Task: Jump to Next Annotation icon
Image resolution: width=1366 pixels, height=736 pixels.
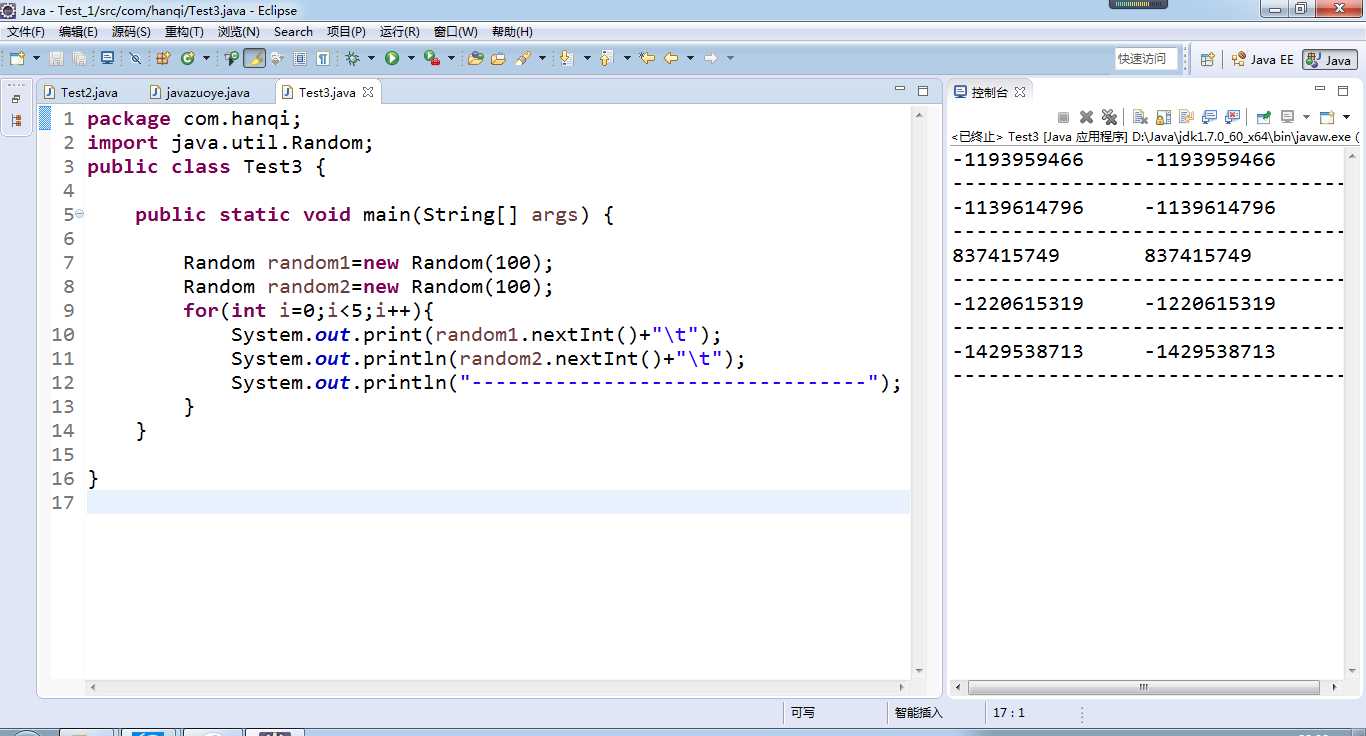Action: click(565, 59)
